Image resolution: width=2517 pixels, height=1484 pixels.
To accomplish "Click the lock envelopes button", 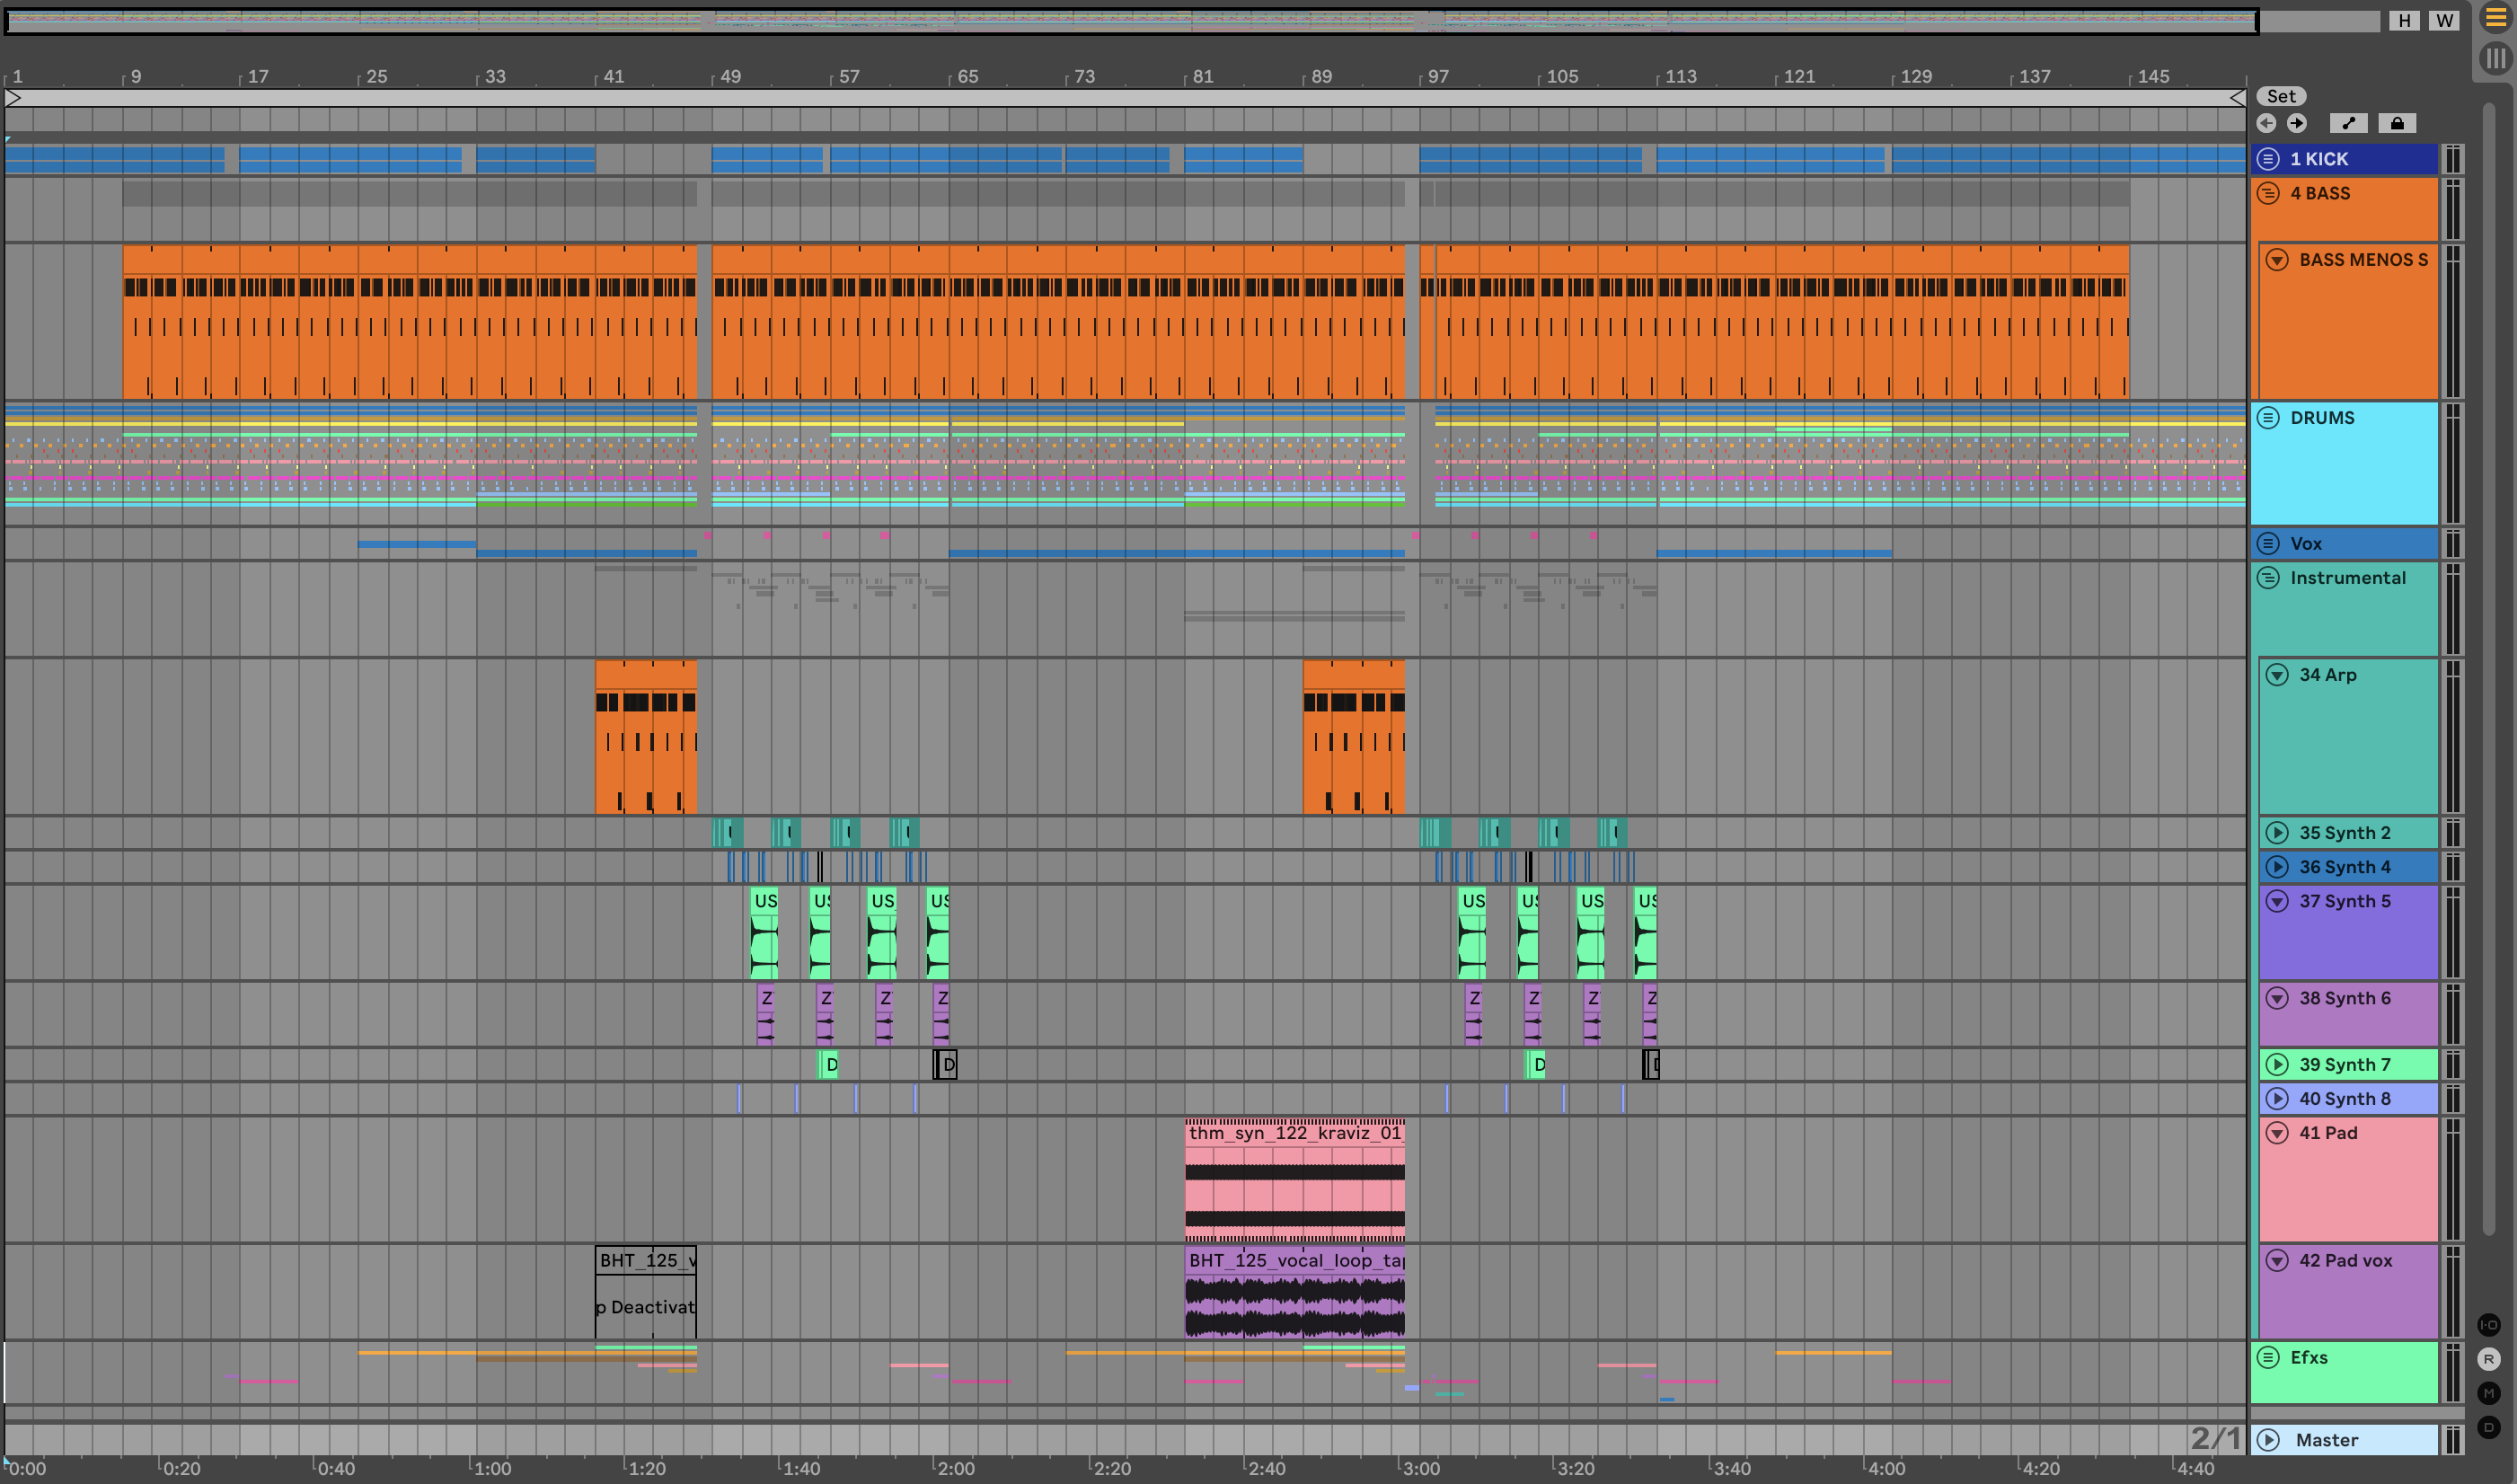I will pyautogui.click(x=2397, y=123).
